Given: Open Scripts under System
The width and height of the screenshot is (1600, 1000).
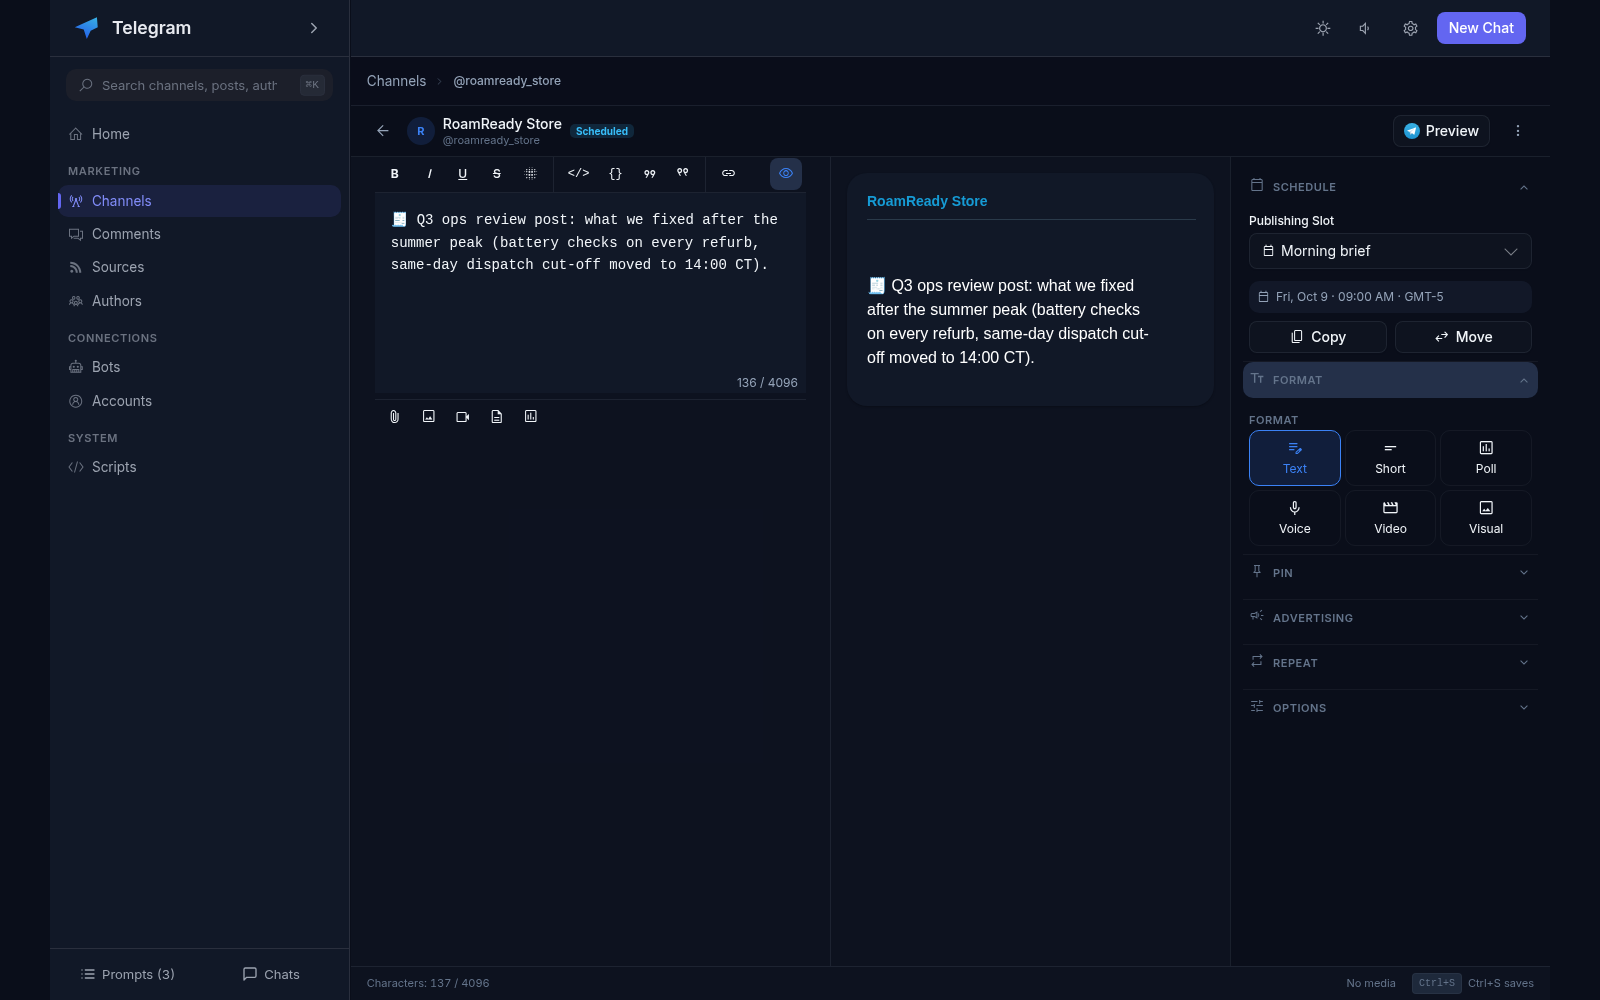Looking at the screenshot, I should pyautogui.click(x=200, y=467).
